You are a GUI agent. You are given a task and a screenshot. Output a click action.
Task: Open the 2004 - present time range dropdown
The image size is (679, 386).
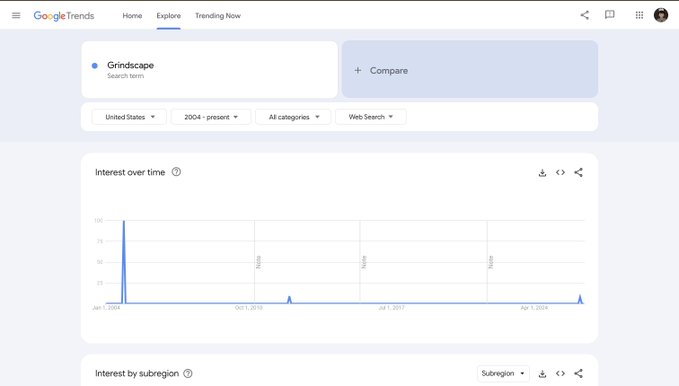pyautogui.click(x=211, y=117)
